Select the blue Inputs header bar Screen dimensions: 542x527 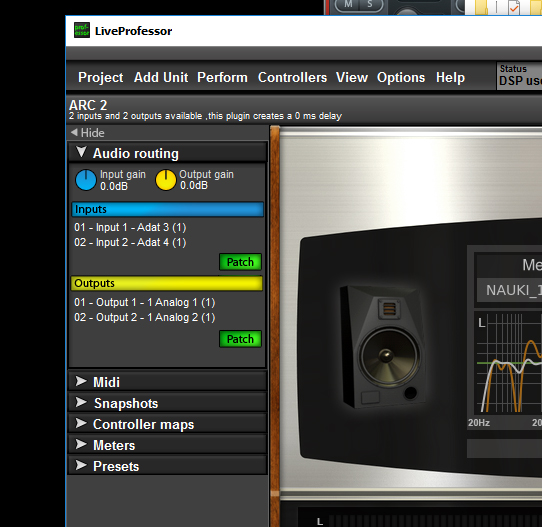click(167, 209)
